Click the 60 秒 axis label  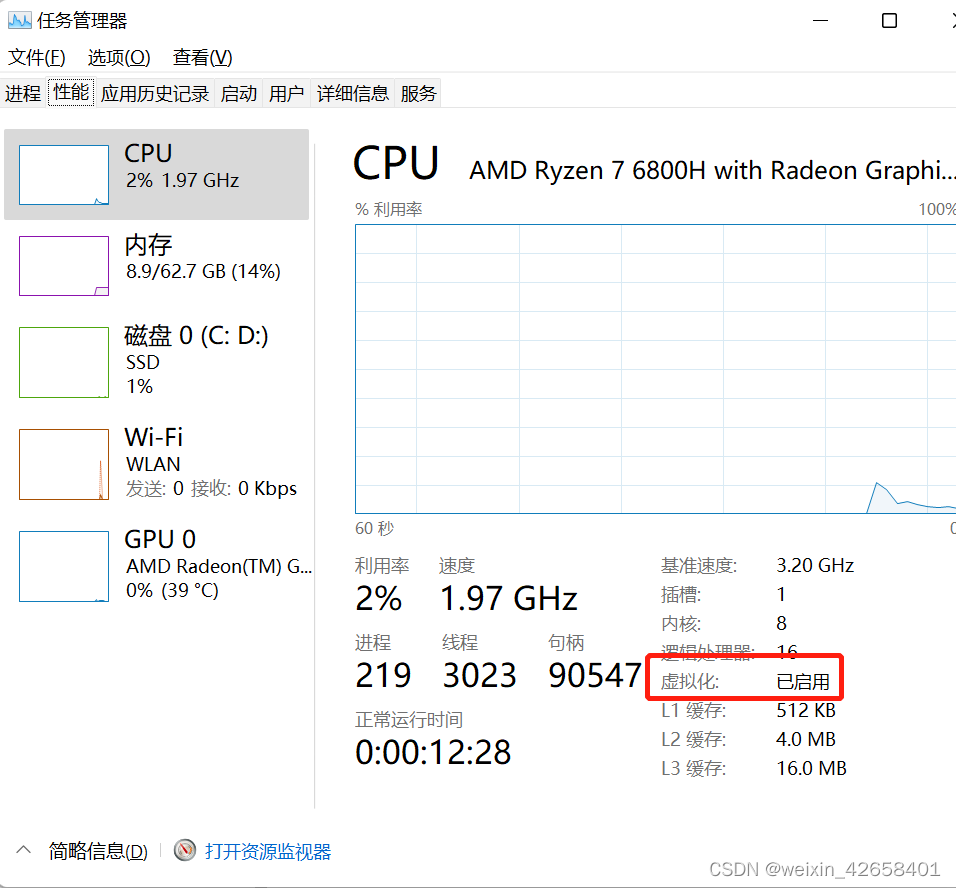click(x=374, y=528)
